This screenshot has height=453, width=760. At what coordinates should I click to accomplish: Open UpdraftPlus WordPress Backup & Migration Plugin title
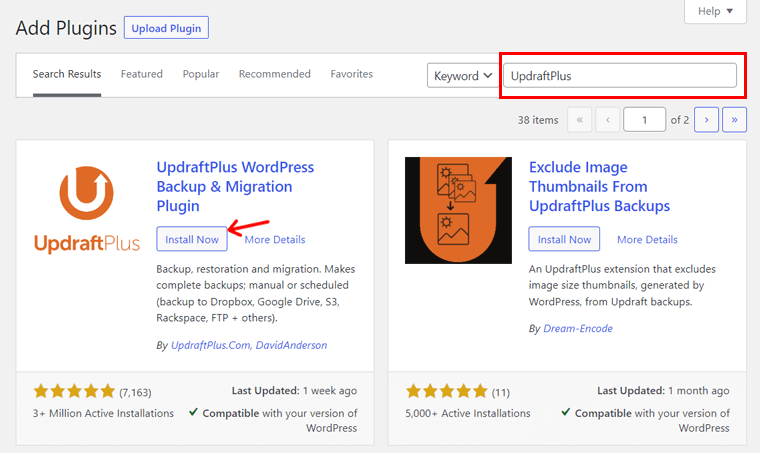click(235, 187)
